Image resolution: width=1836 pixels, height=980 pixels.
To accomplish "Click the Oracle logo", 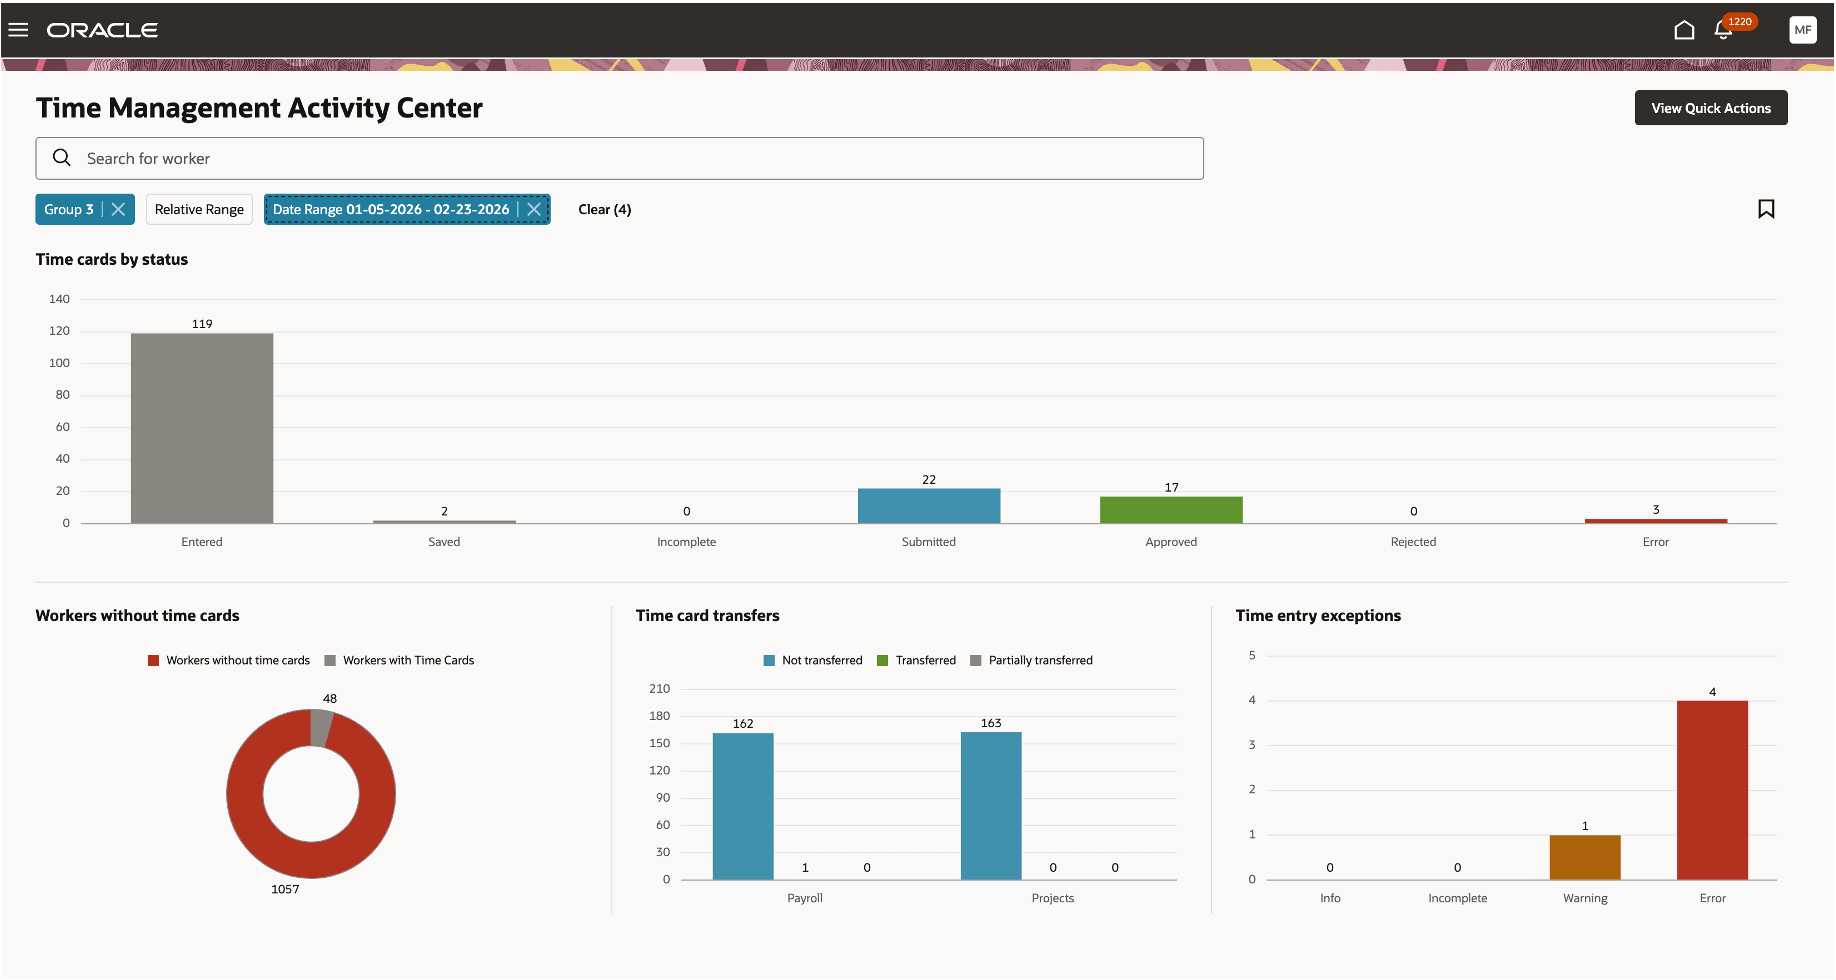I will [103, 30].
